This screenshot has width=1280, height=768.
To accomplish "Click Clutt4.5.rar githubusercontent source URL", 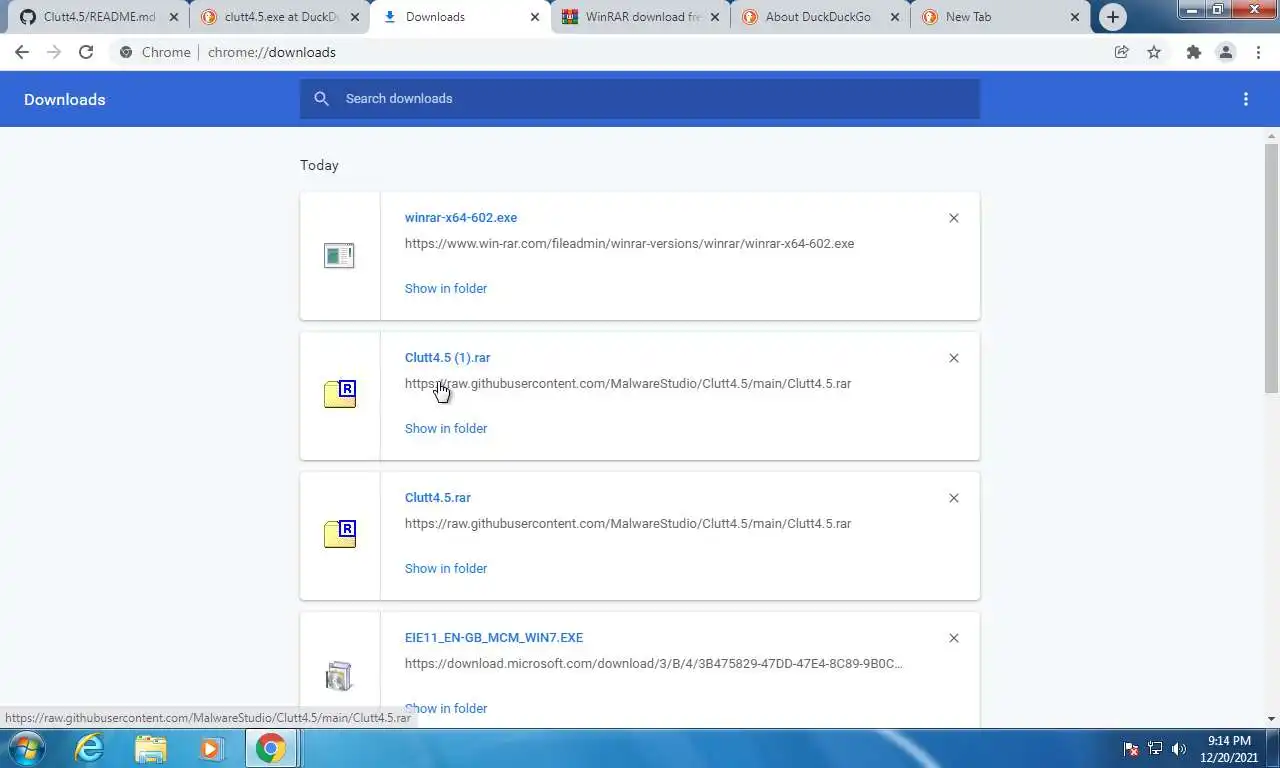I will 628,523.
